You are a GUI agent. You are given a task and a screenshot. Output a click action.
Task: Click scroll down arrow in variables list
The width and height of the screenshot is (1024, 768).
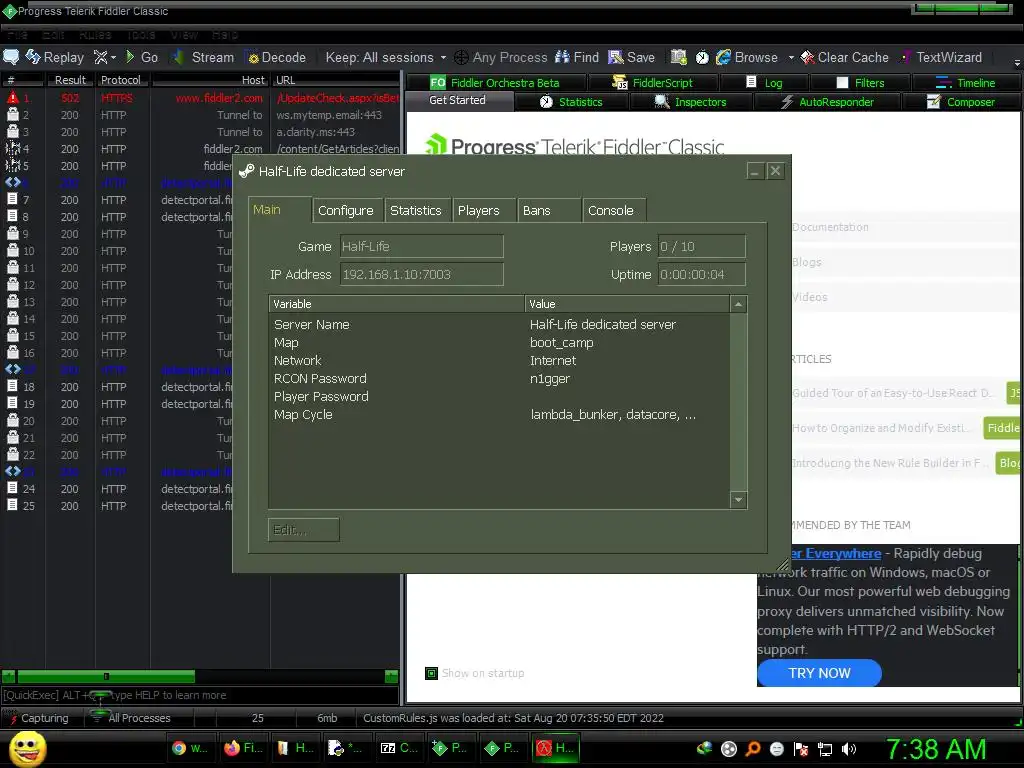pos(738,500)
